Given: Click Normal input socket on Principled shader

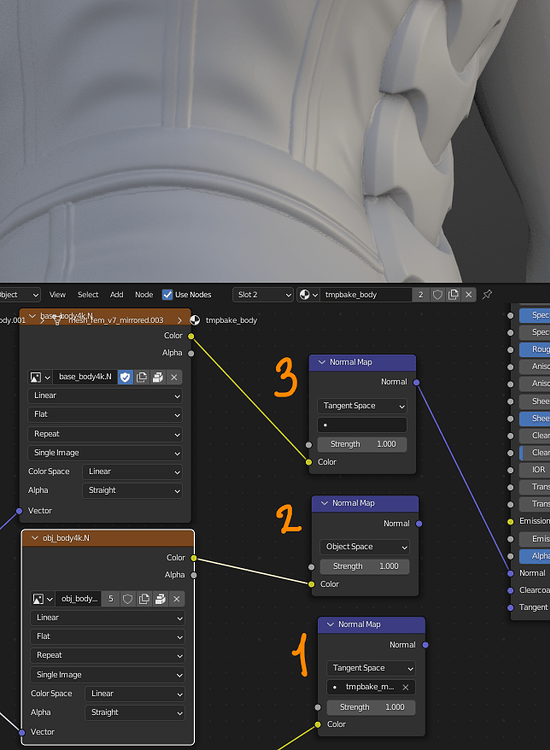Looking at the screenshot, I should [510, 573].
